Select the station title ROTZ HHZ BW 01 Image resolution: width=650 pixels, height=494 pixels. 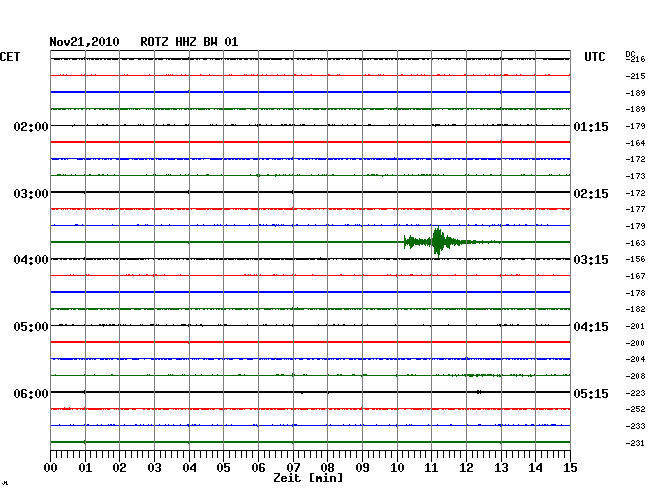(x=189, y=42)
